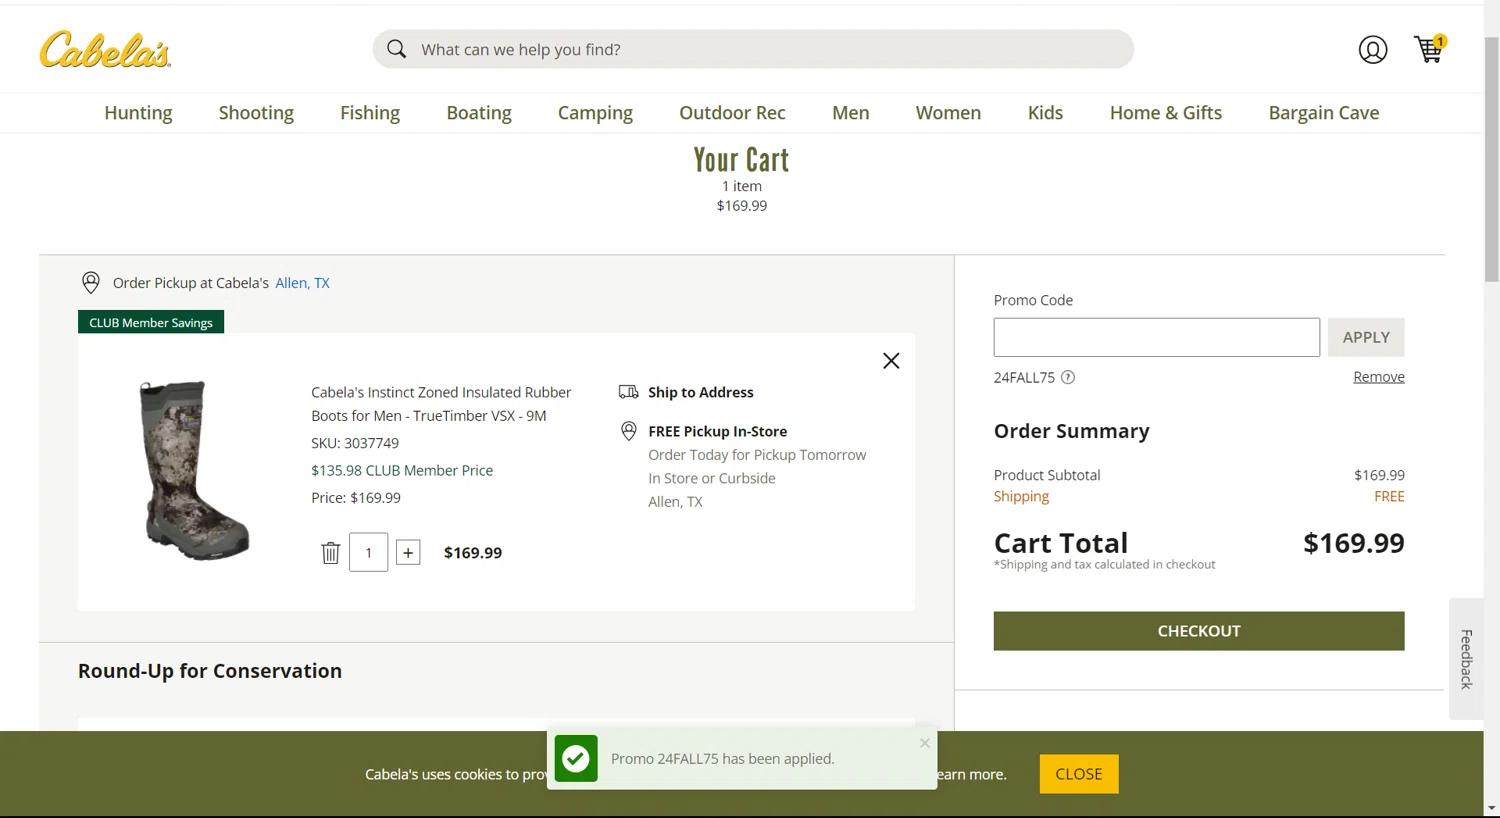The height and width of the screenshot is (818, 1500).
Task: Expand the Camping category menu
Action: pos(595,113)
